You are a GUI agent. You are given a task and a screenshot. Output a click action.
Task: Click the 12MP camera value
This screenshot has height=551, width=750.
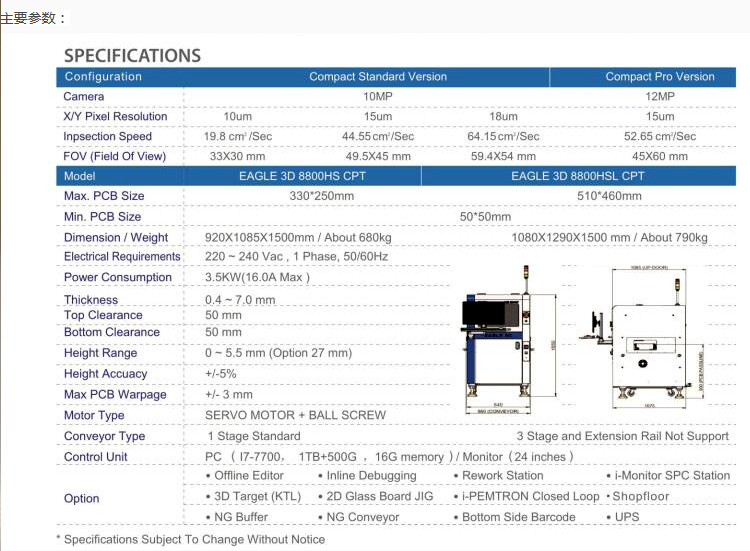click(660, 97)
